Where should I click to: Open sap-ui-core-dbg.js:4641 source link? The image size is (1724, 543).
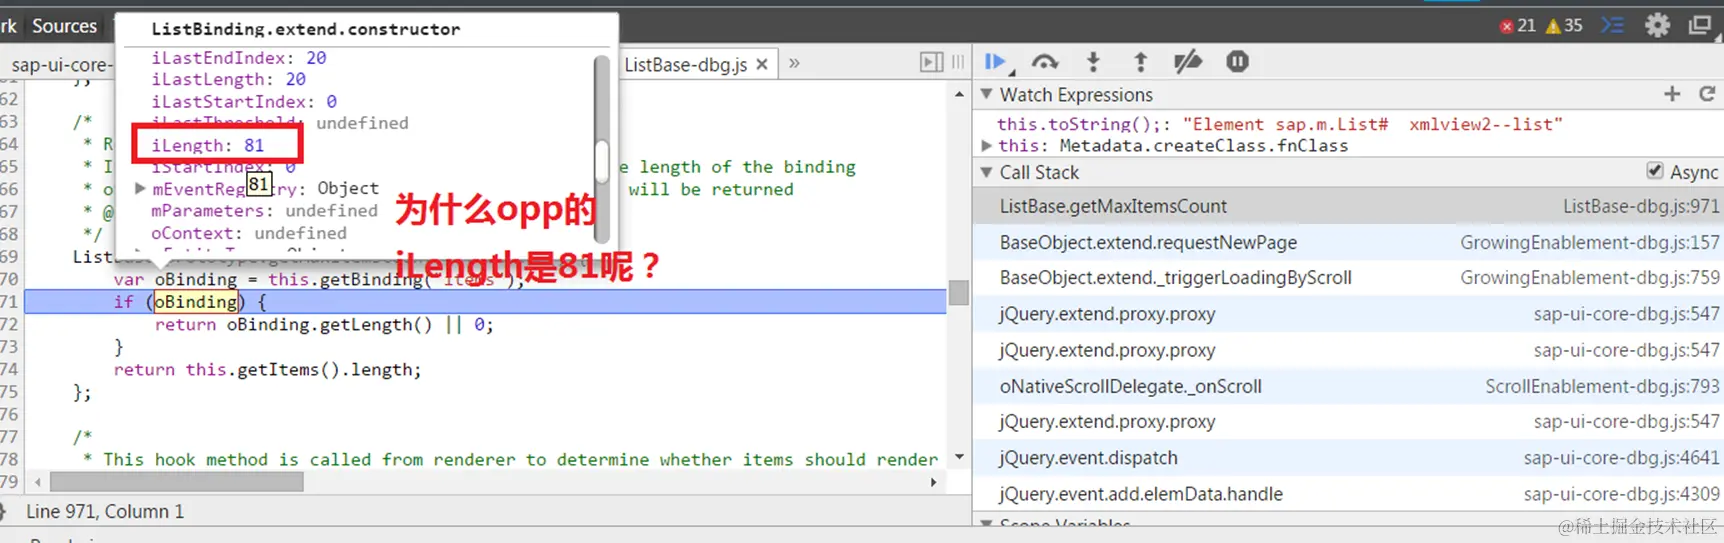[x=1621, y=458]
